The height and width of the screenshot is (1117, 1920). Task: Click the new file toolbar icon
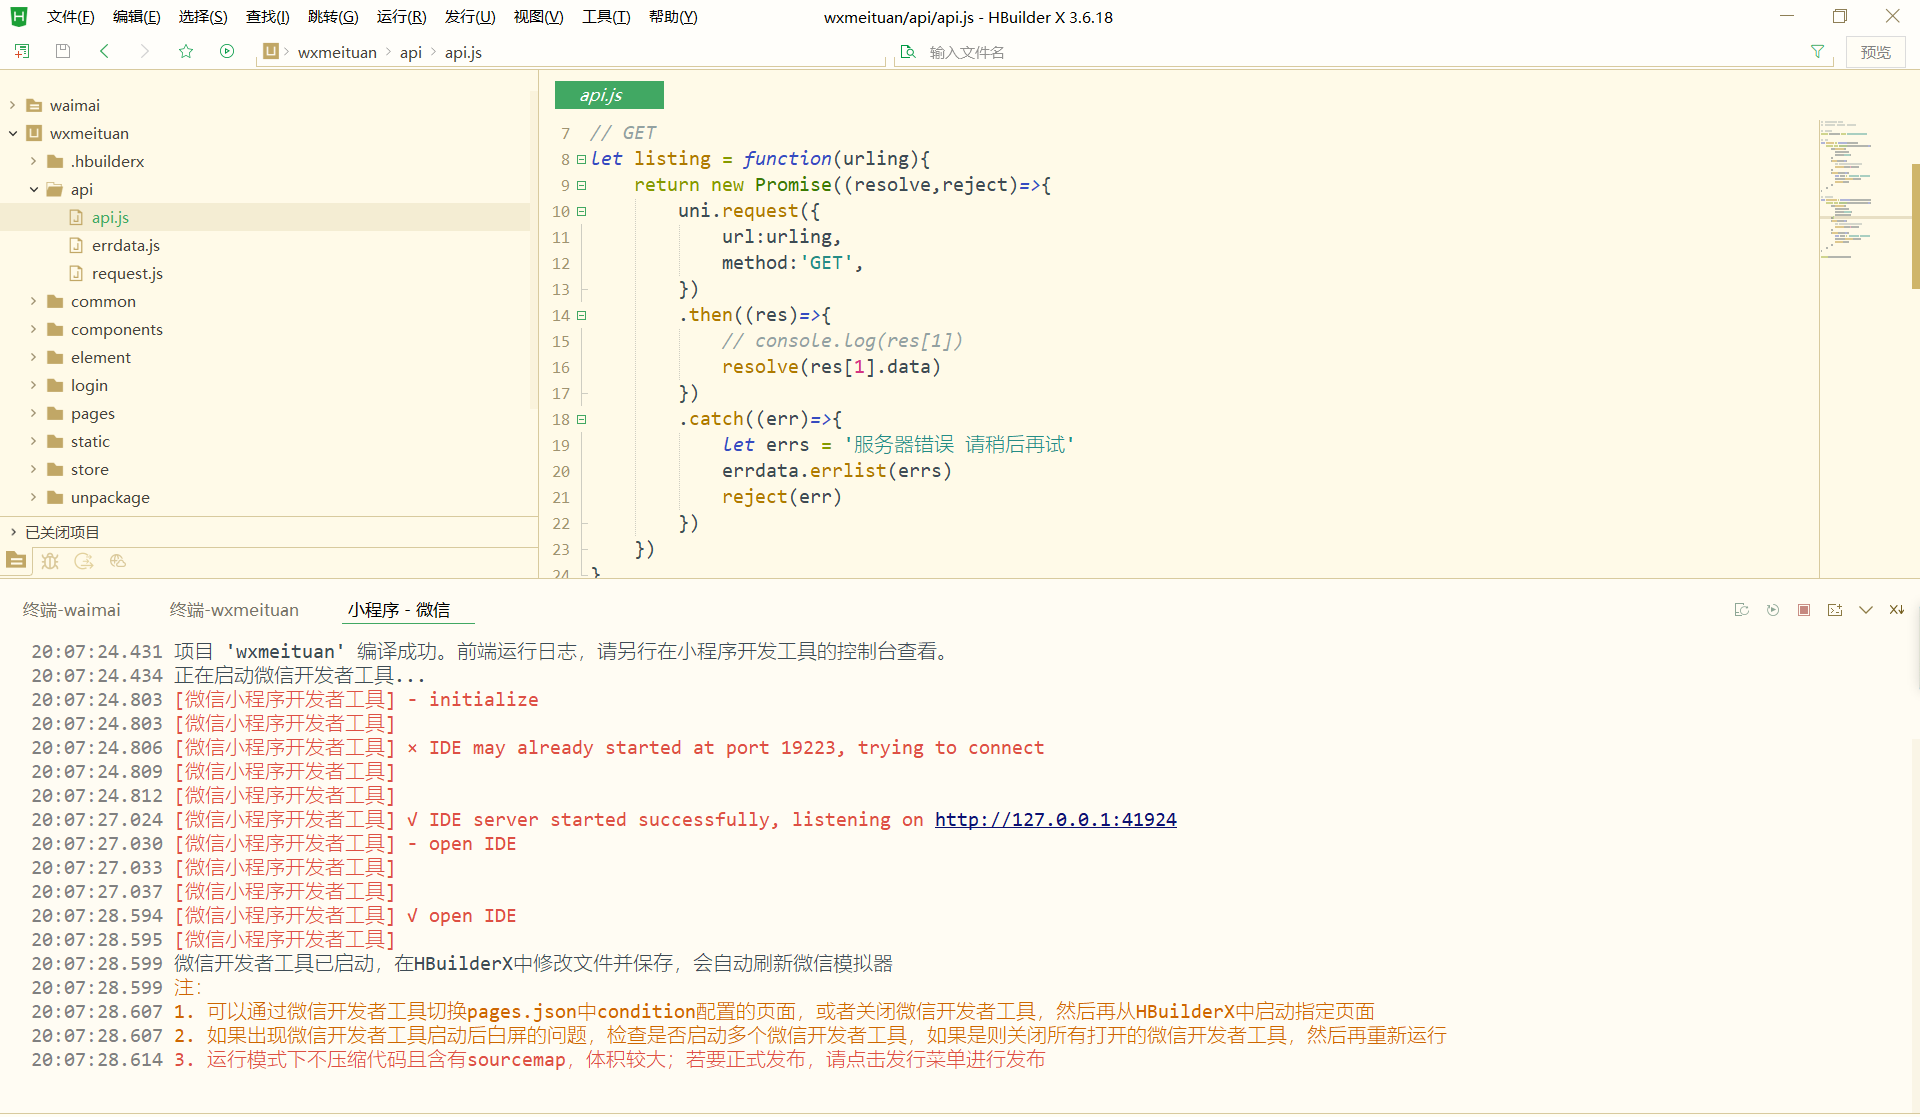pyautogui.click(x=22, y=51)
